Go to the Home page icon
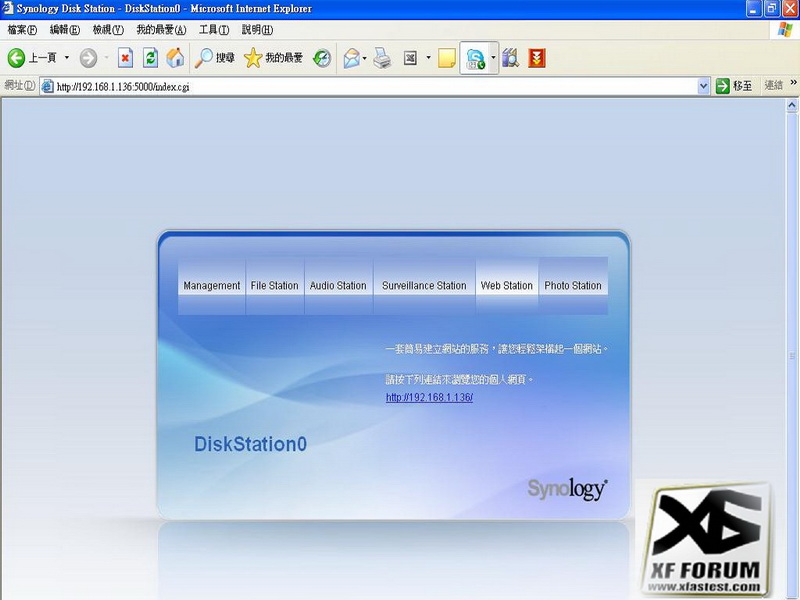 click(x=175, y=58)
